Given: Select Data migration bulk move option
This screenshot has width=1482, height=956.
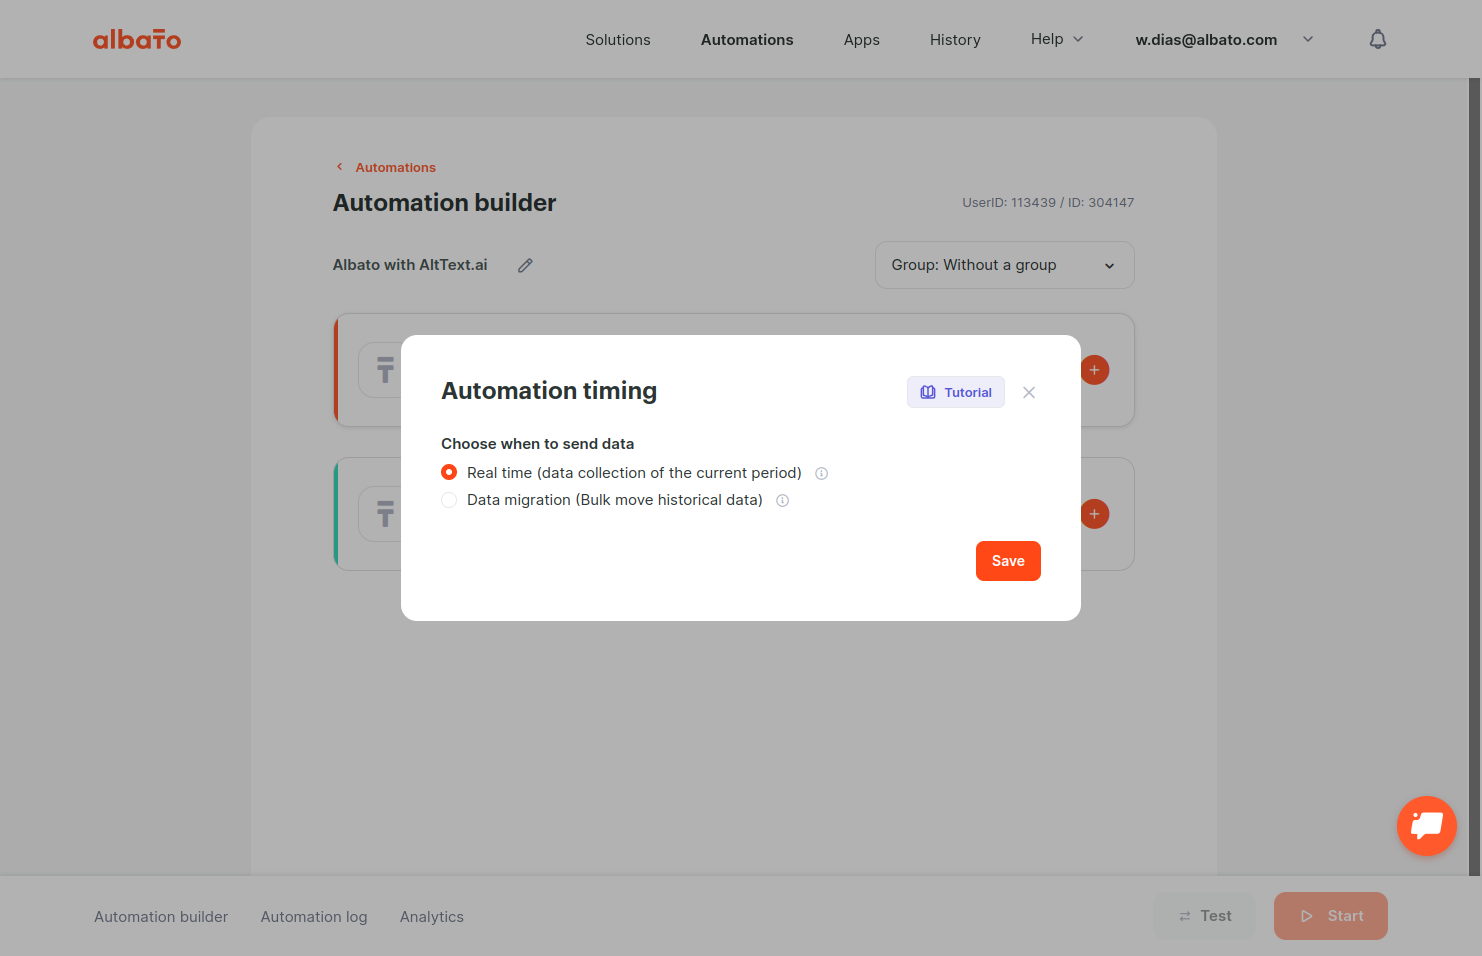Looking at the screenshot, I should pyautogui.click(x=449, y=500).
